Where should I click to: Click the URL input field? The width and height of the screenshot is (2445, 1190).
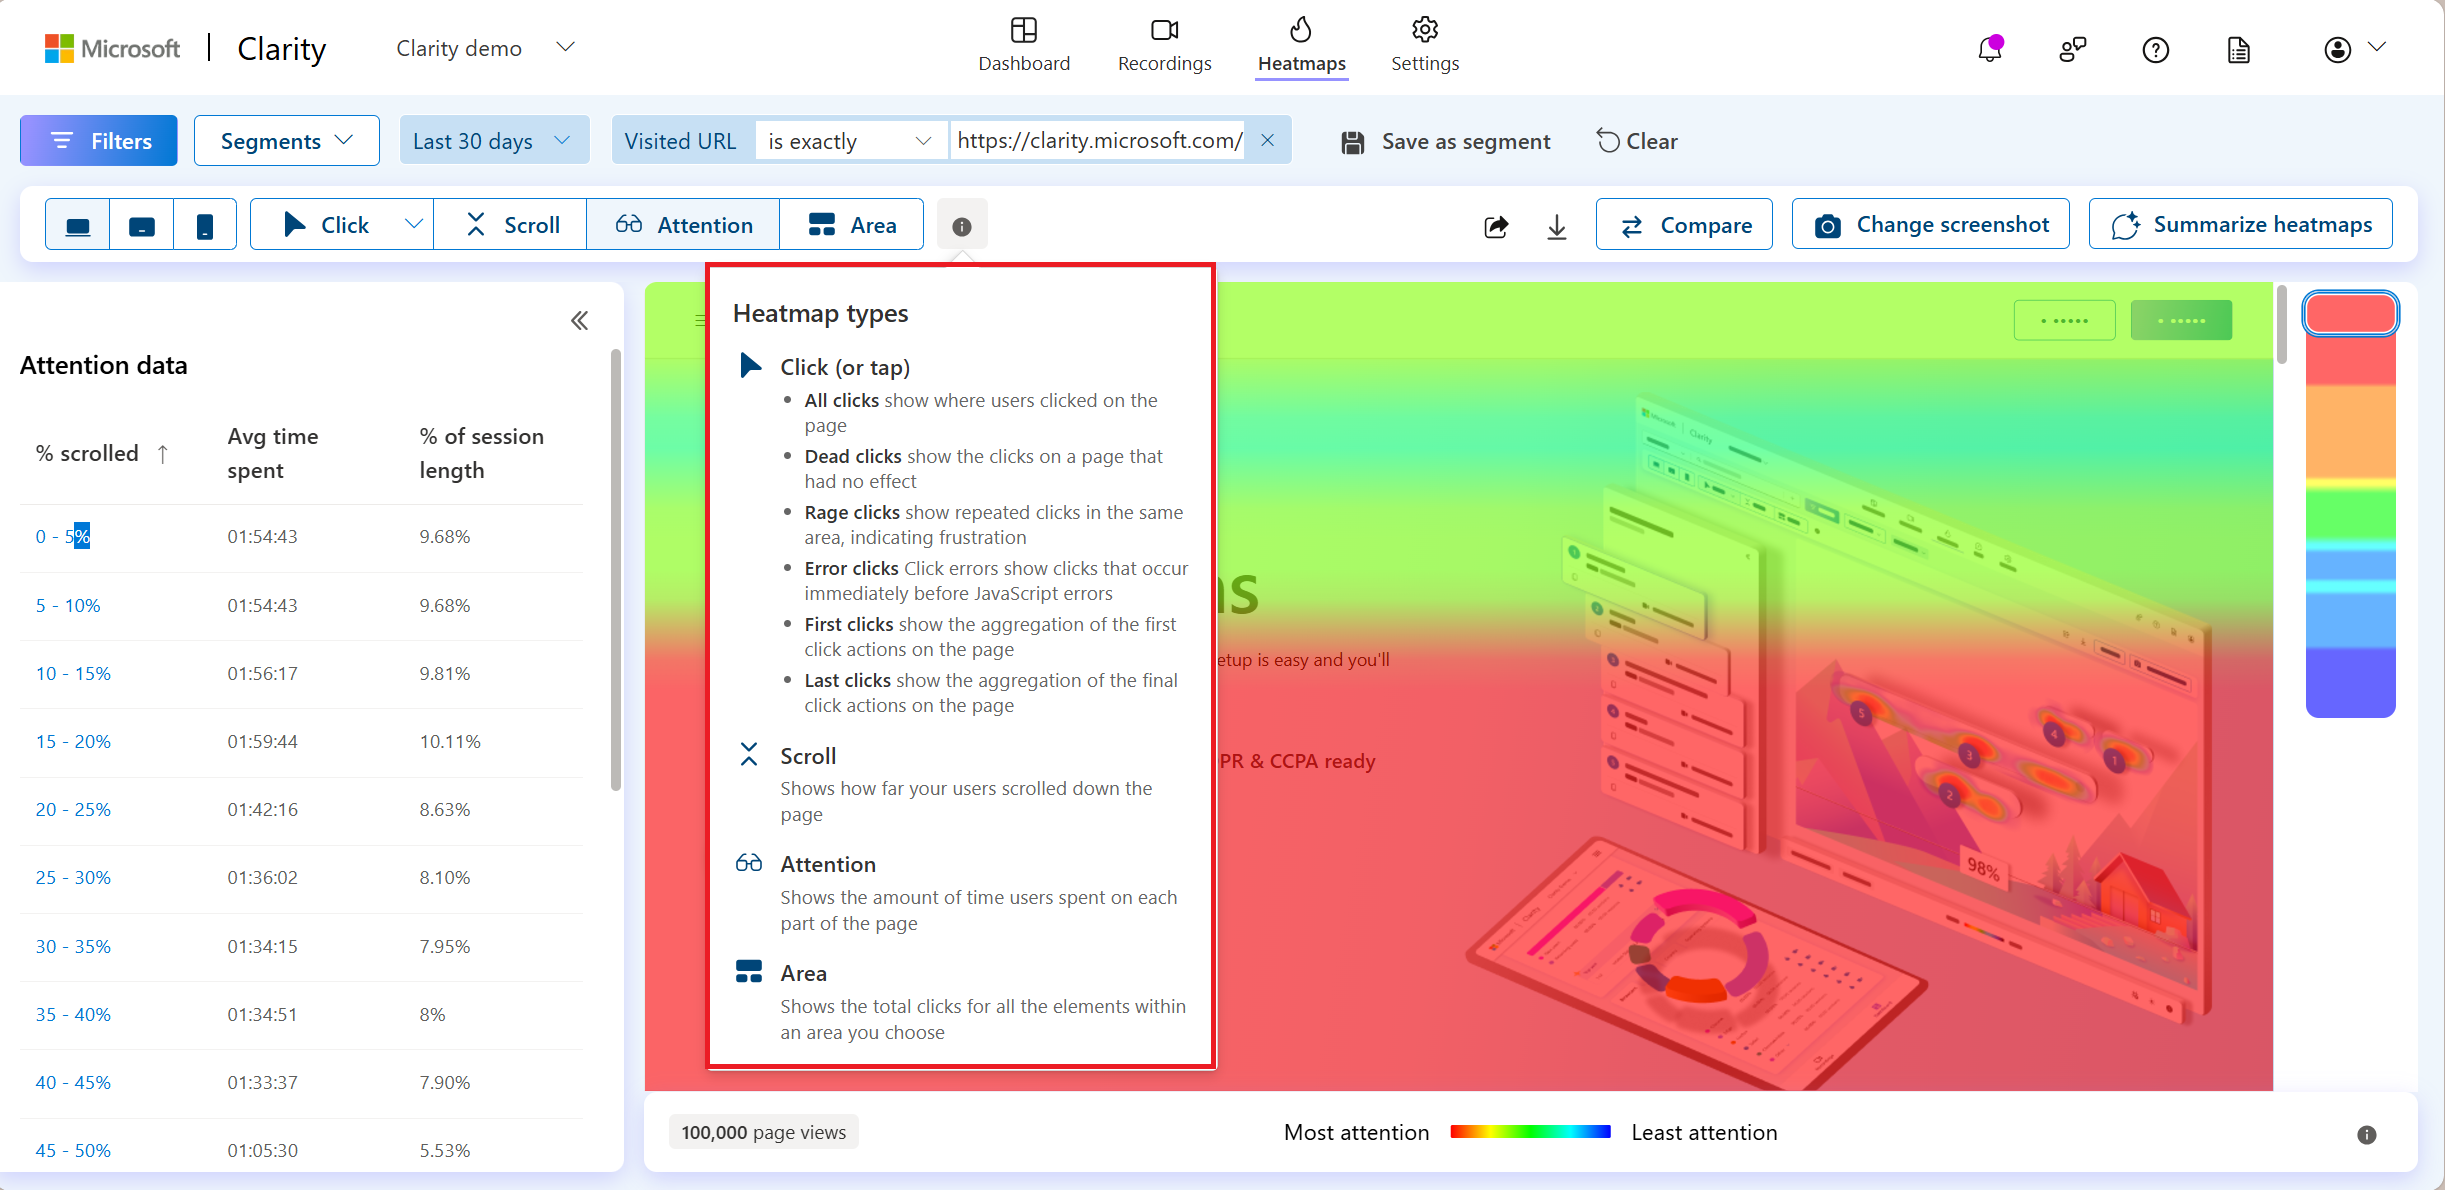click(x=1099, y=141)
